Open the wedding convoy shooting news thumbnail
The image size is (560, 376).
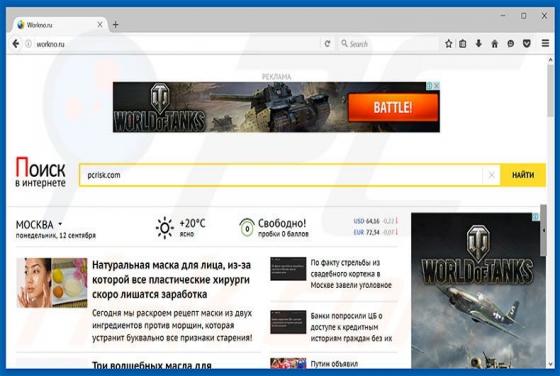tap(288, 269)
